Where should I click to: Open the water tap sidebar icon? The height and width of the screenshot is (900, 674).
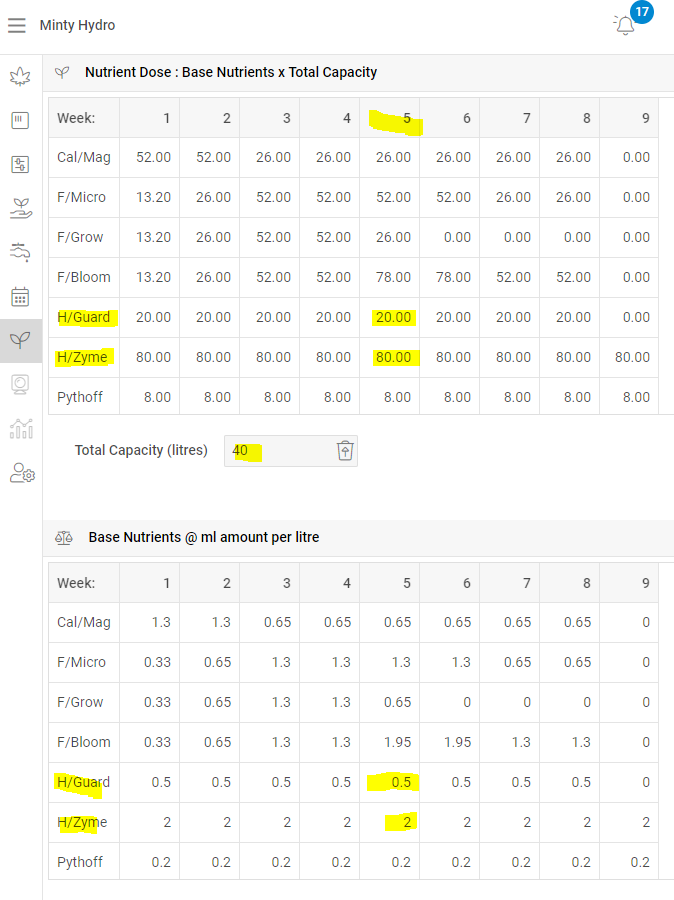(x=20, y=252)
